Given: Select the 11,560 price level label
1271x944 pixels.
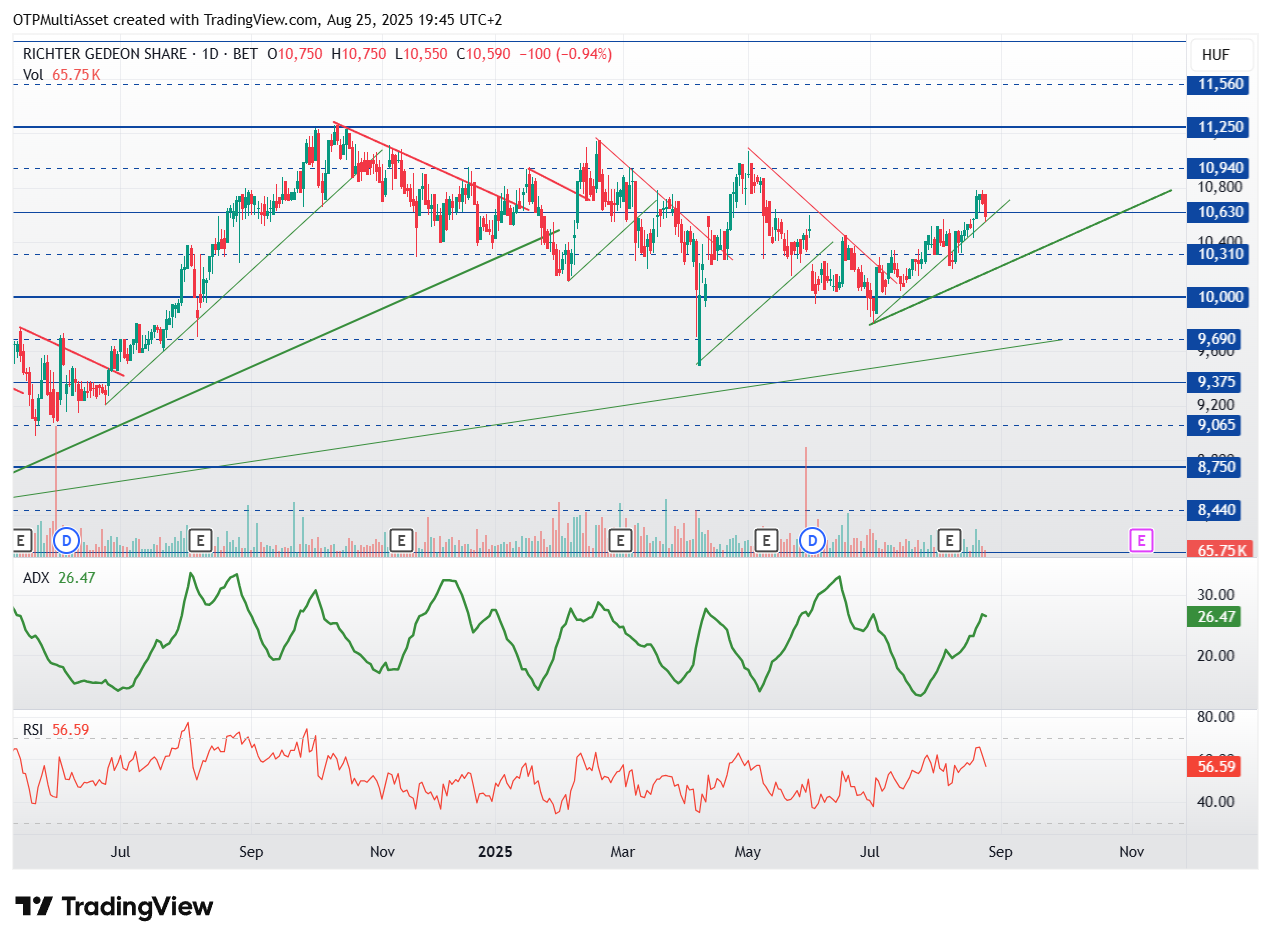Looking at the screenshot, I should point(1220,84).
